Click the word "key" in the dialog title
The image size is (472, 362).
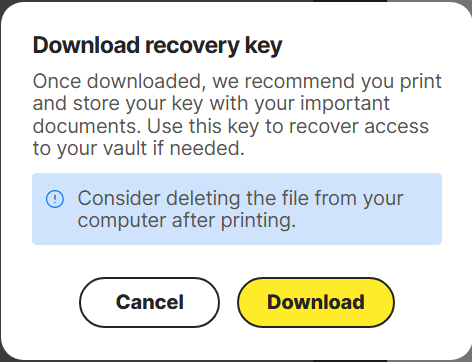coord(263,45)
